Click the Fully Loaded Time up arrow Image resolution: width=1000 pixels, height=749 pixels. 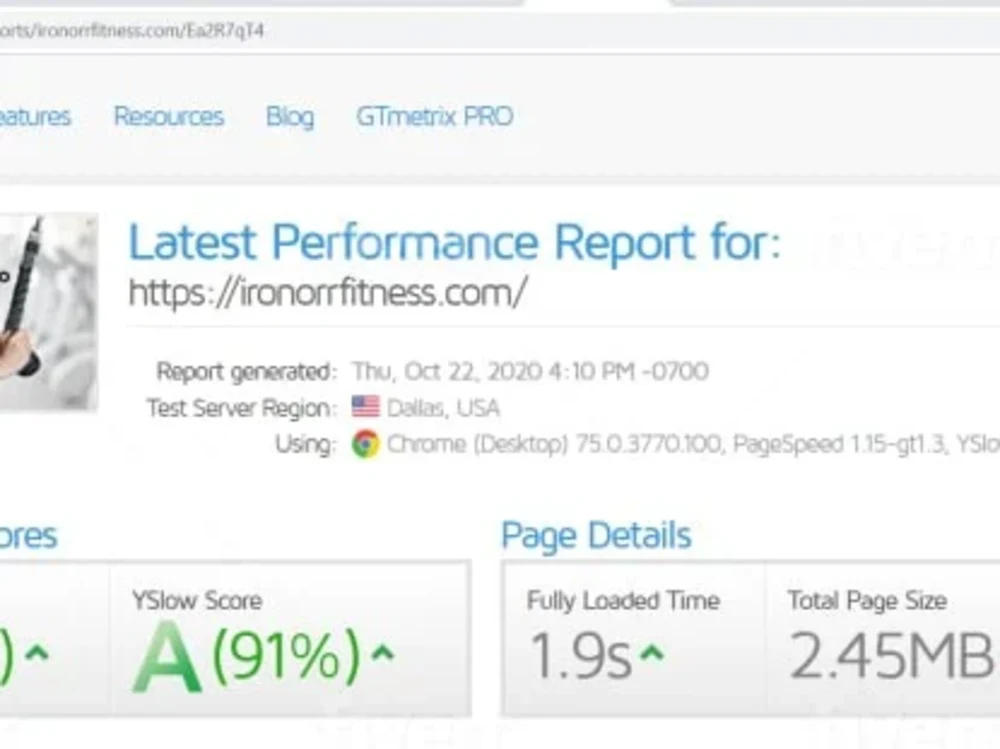(652, 653)
